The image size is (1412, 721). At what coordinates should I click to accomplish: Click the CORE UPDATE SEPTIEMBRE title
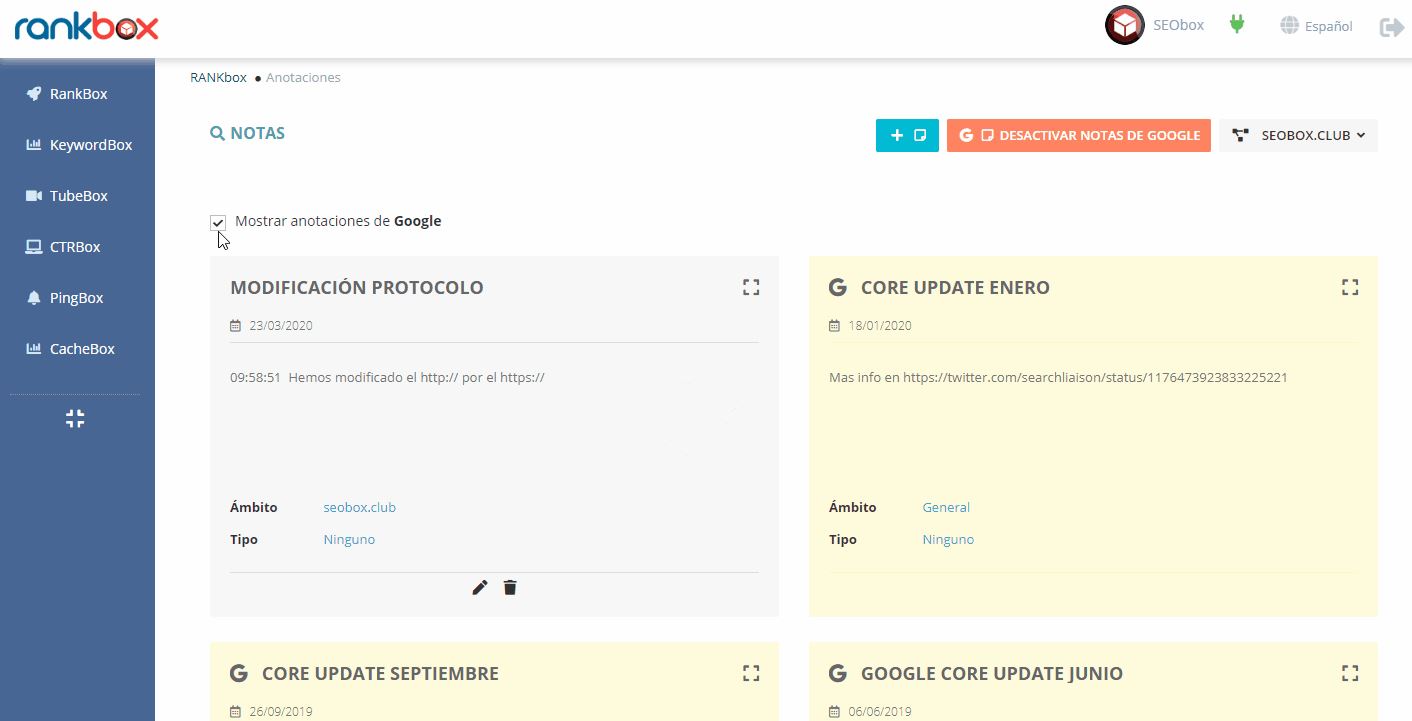point(380,674)
